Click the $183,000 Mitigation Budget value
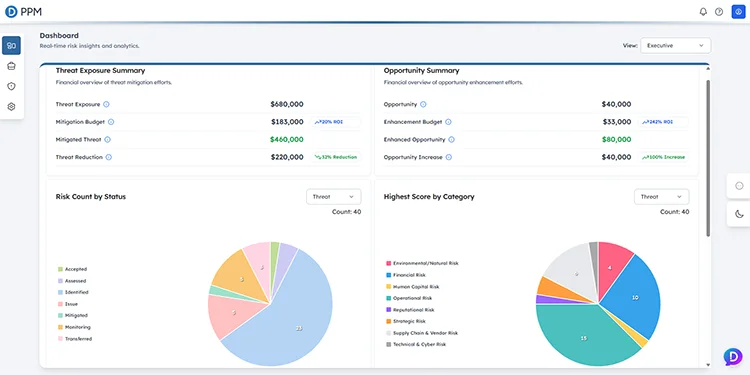This screenshot has width=750, height=375. [x=287, y=122]
